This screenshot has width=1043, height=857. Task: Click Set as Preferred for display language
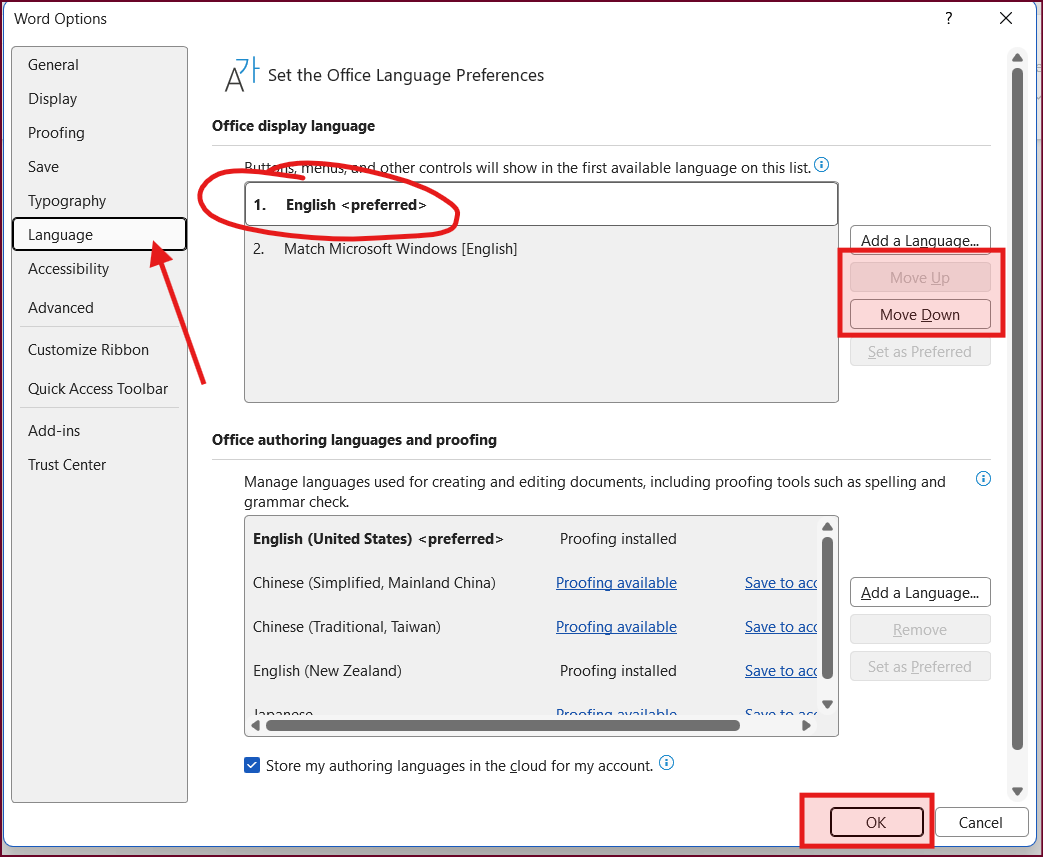point(920,352)
